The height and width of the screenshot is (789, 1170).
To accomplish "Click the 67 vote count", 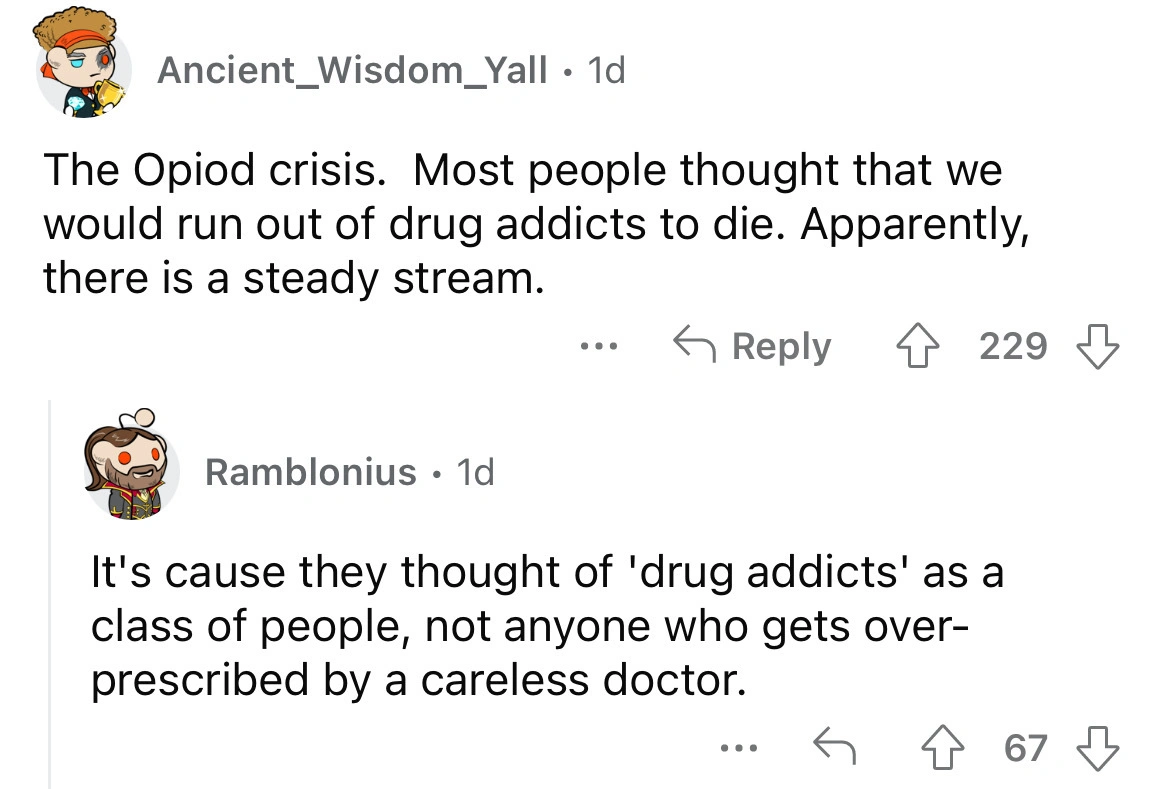I will pos(1026,747).
